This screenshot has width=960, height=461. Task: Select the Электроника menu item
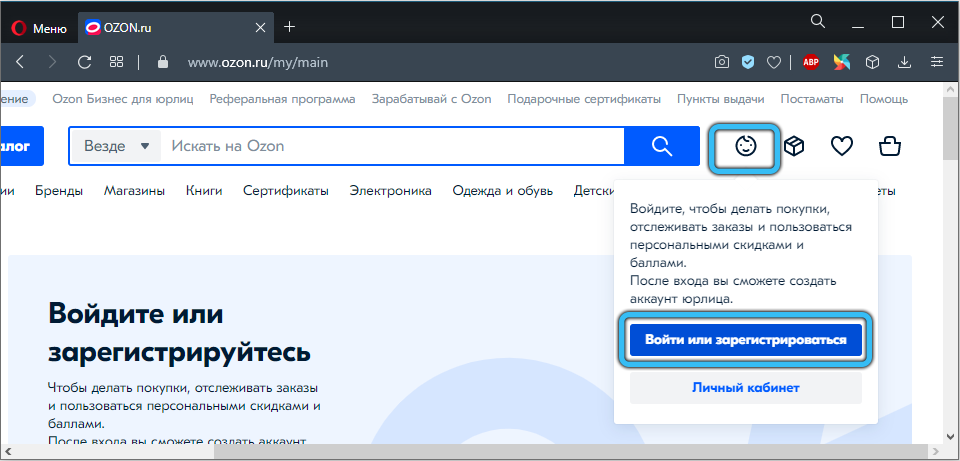[391, 191]
